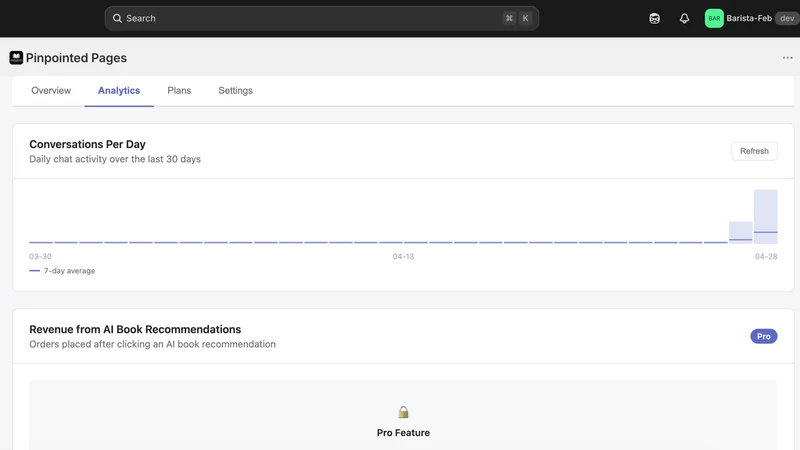Click the magnifier icon in search bar

(117, 18)
